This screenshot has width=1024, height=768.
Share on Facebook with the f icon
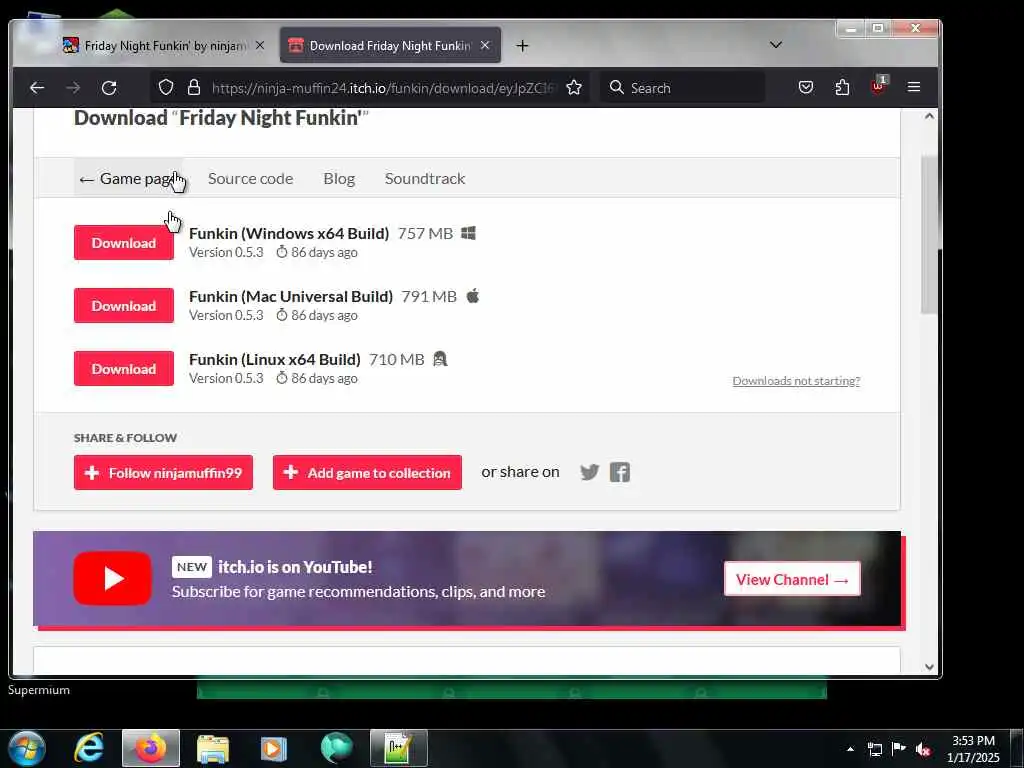pyautogui.click(x=620, y=472)
